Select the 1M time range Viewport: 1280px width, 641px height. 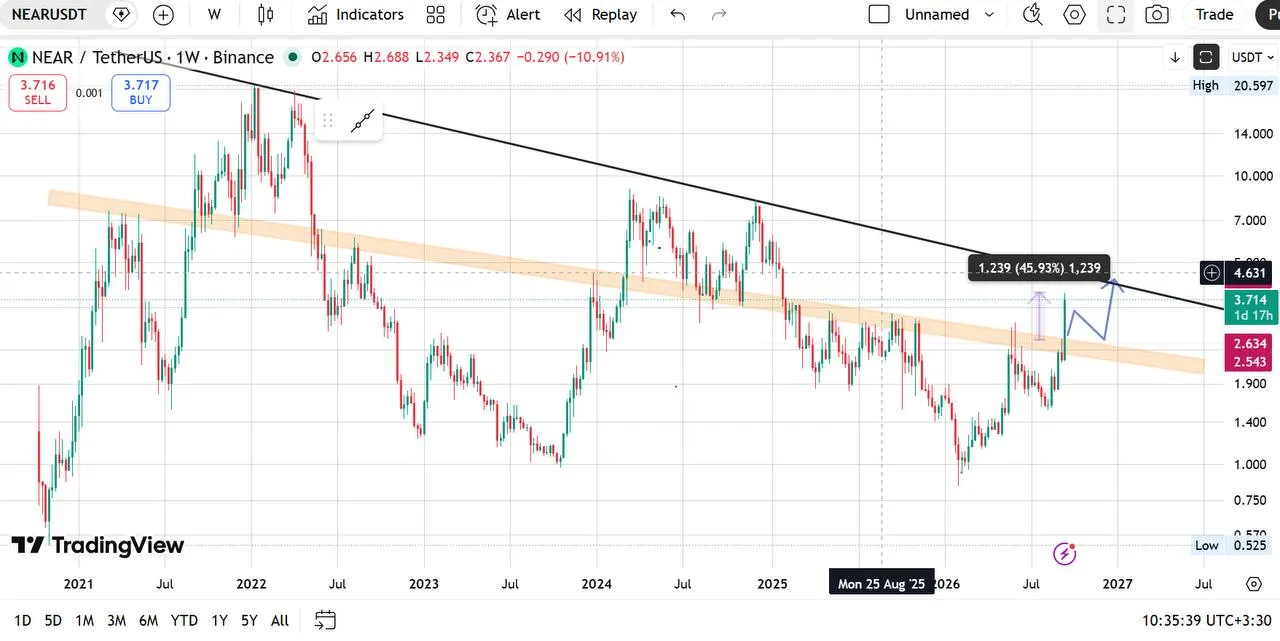(84, 620)
